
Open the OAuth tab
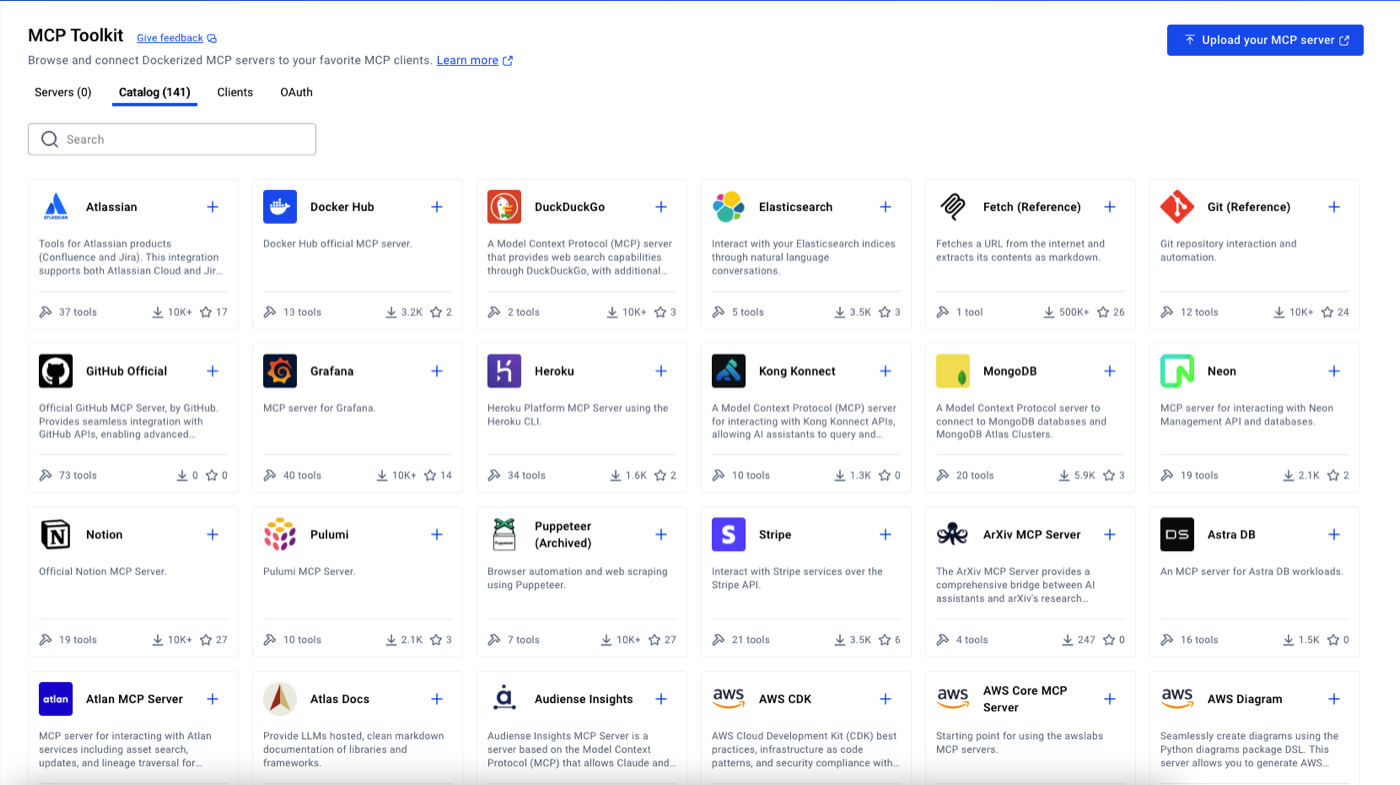click(x=296, y=92)
